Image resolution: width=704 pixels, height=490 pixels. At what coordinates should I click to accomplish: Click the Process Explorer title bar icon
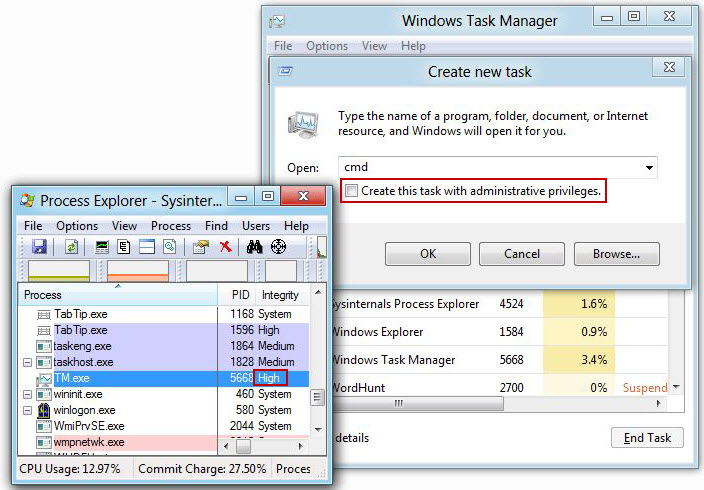click(27, 200)
